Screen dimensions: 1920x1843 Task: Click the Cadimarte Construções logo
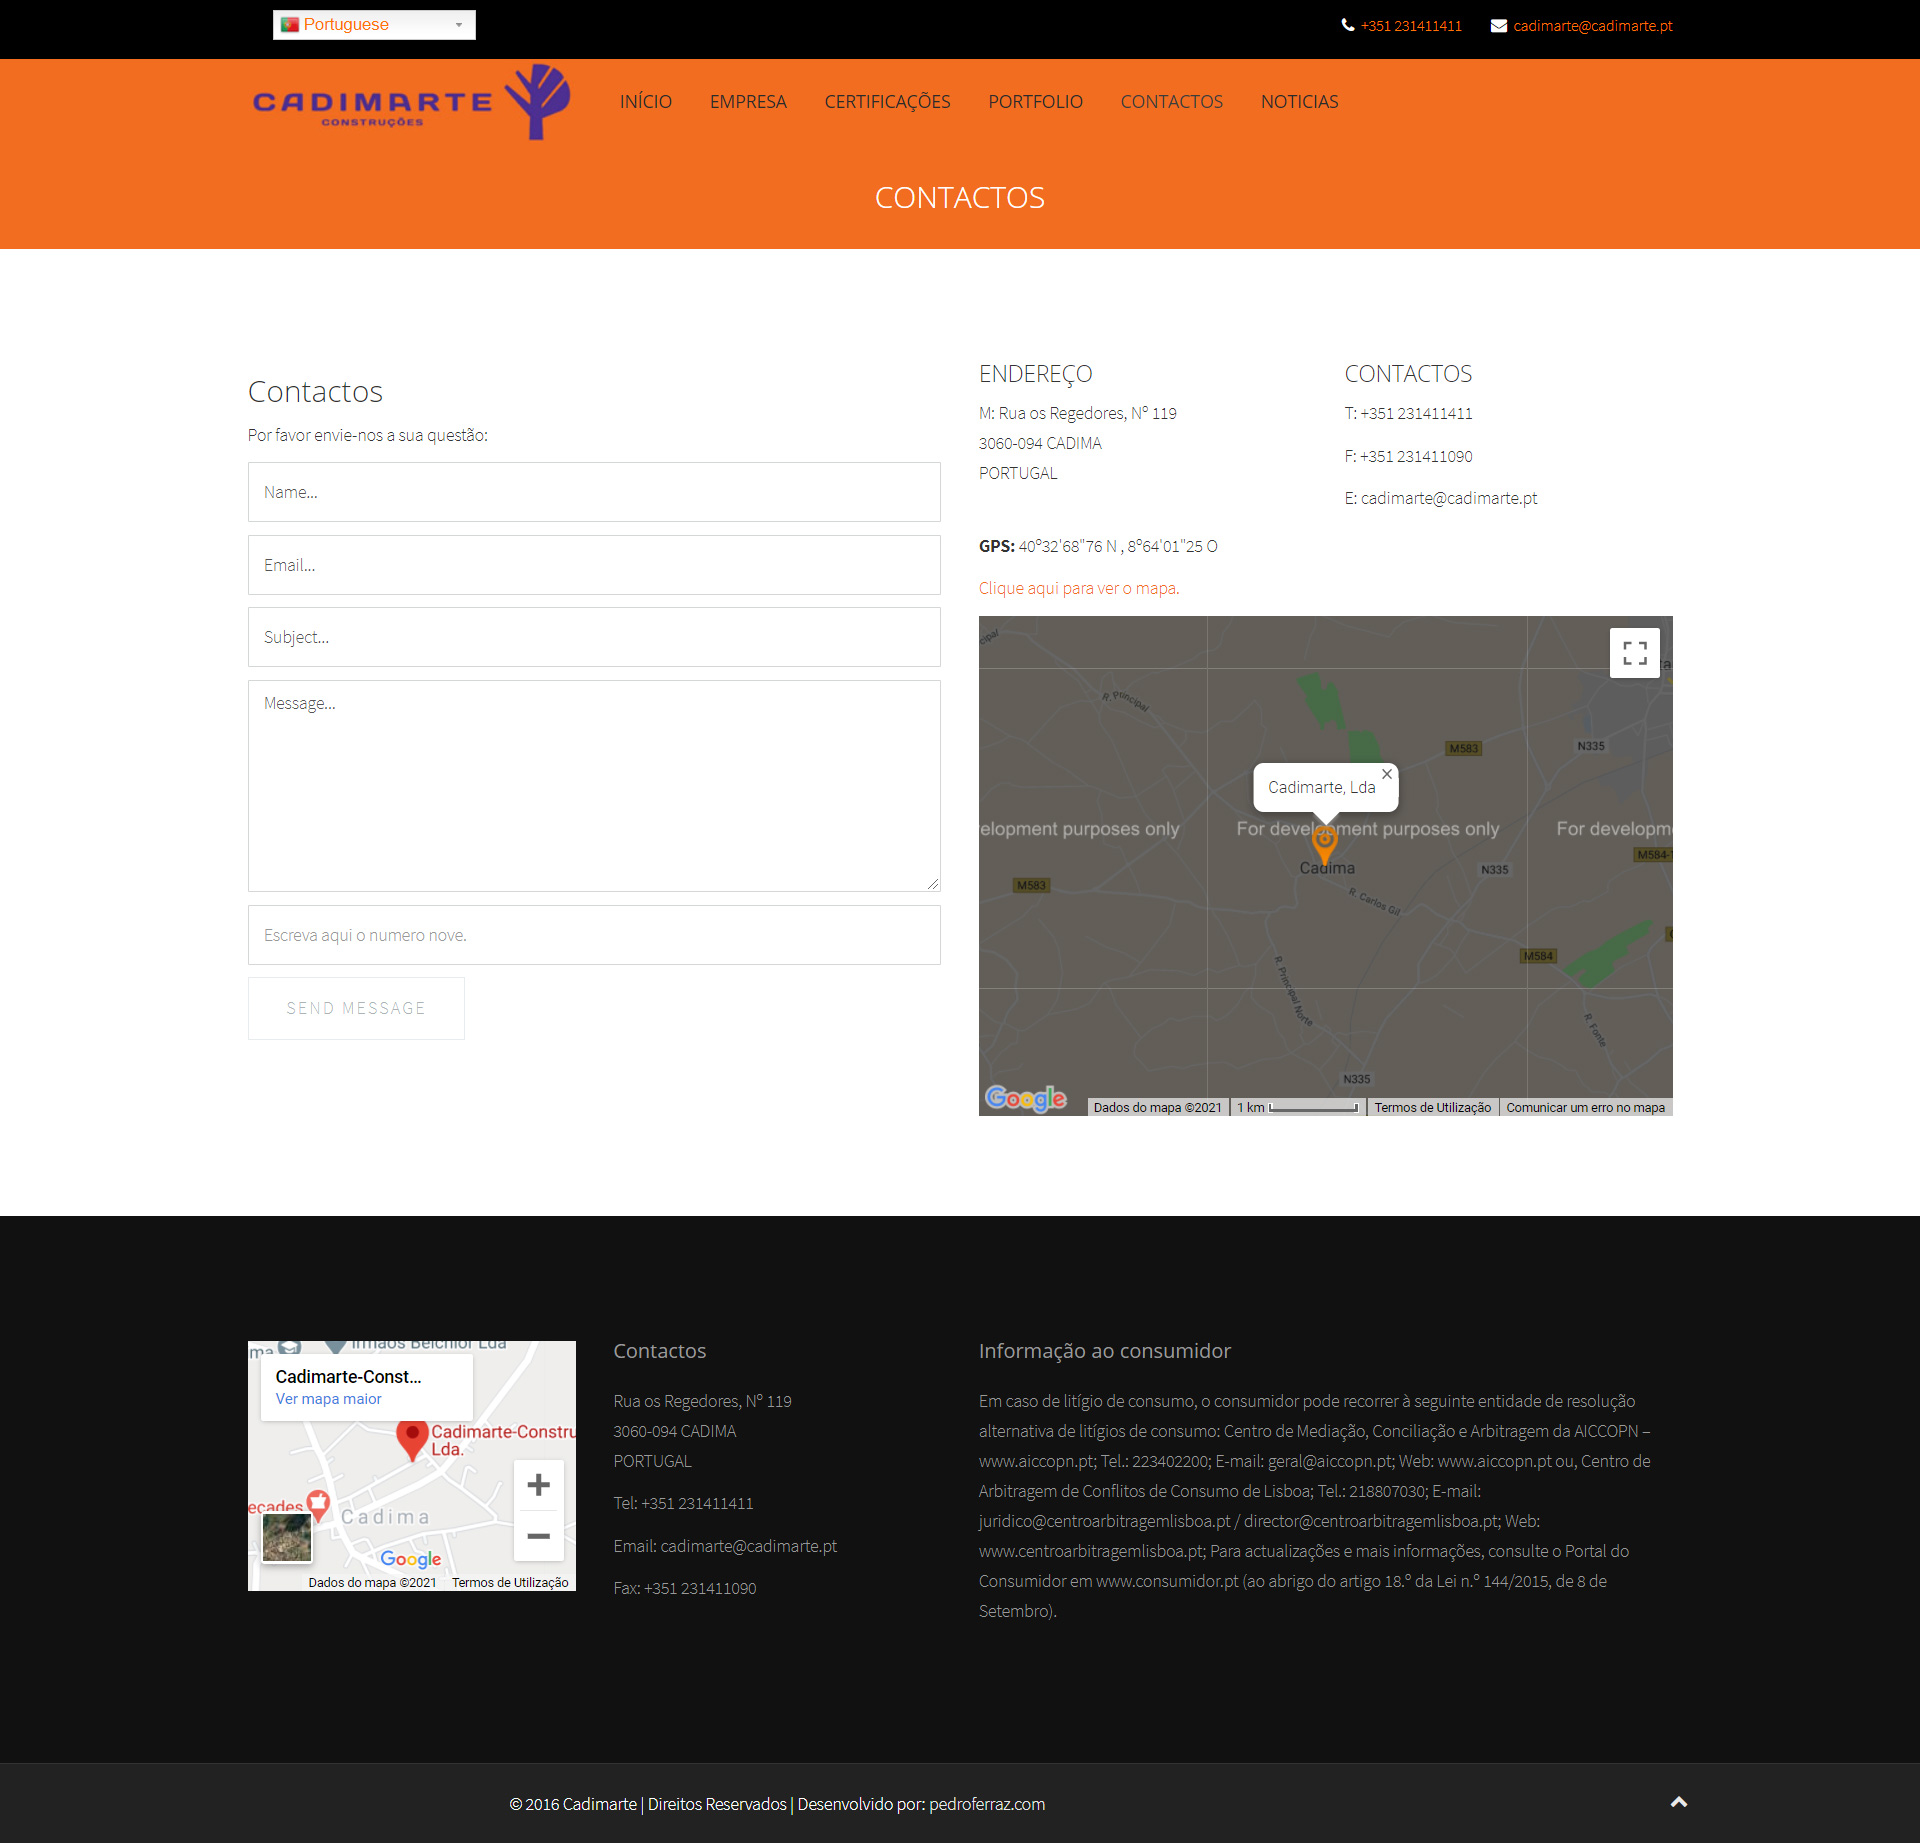click(x=411, y=103)
